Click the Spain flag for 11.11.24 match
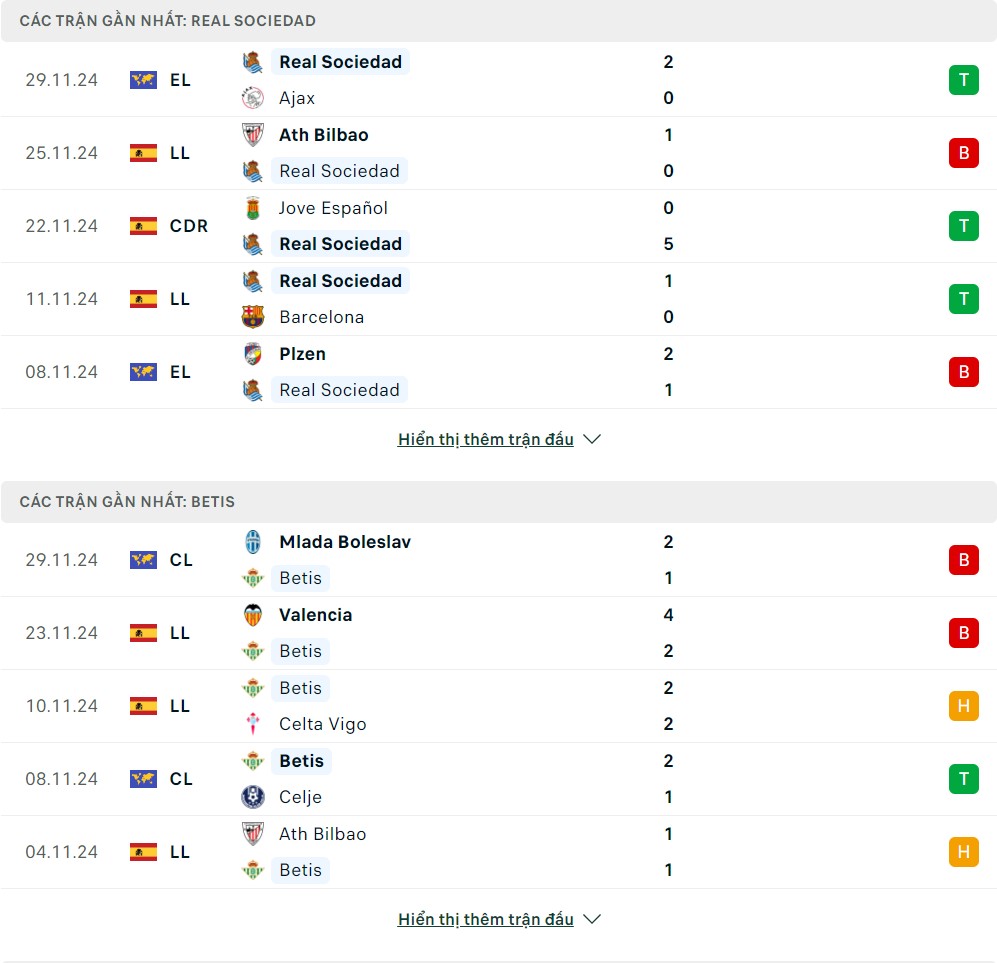This screenshot has height=963, width=997. click(x=143, y=299)
